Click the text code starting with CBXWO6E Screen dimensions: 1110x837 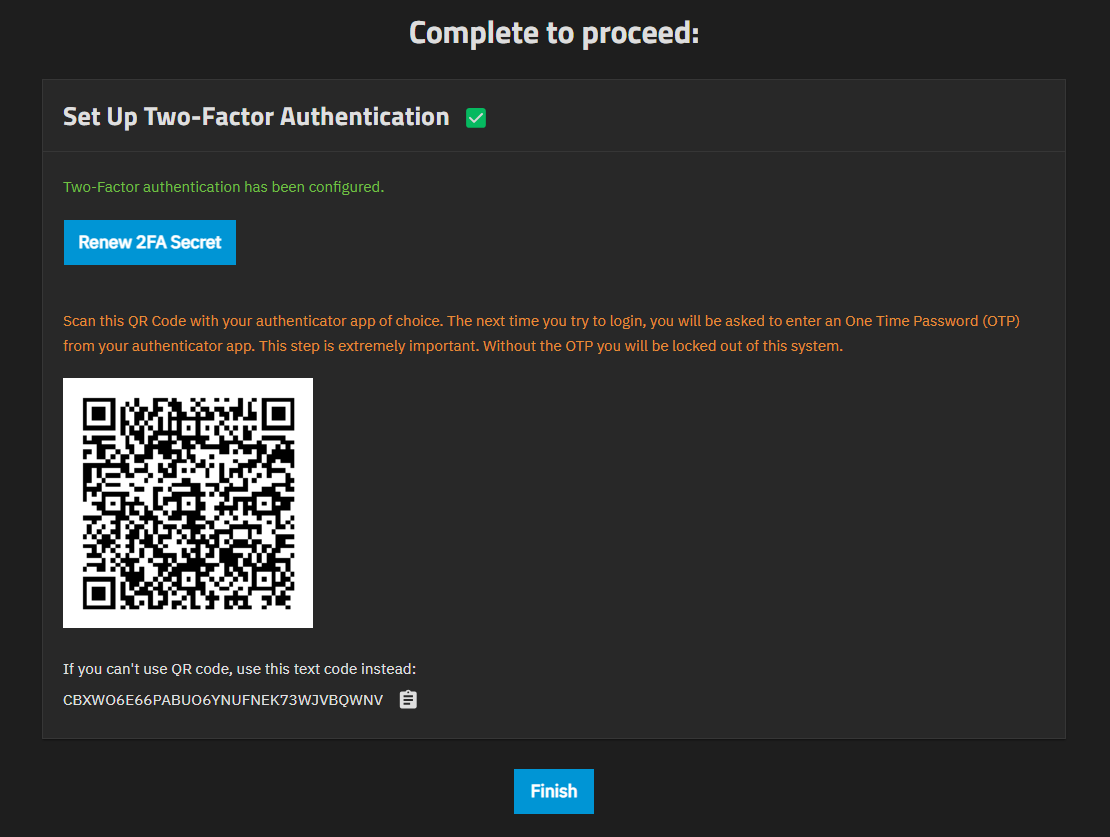click(x=223, y=700)
